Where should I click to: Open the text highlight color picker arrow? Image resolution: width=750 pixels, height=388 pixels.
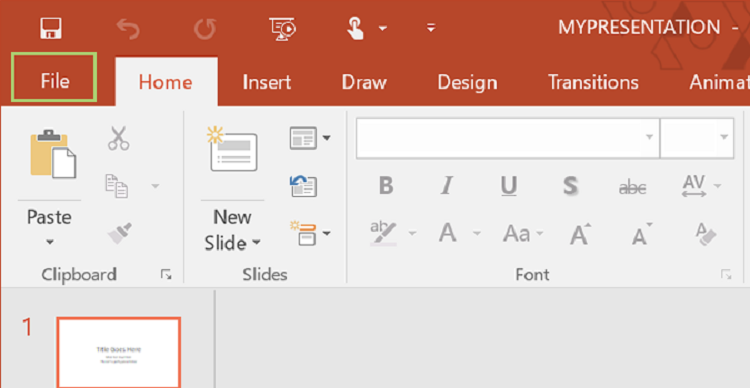click(x=412, y=234)
